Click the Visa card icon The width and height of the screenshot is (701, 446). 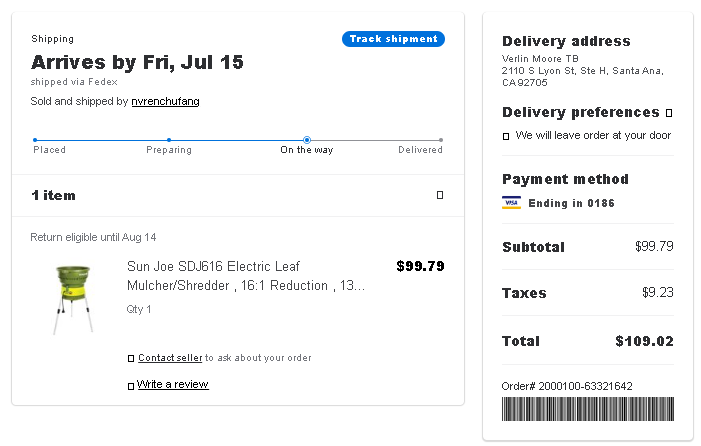(511, 203)
